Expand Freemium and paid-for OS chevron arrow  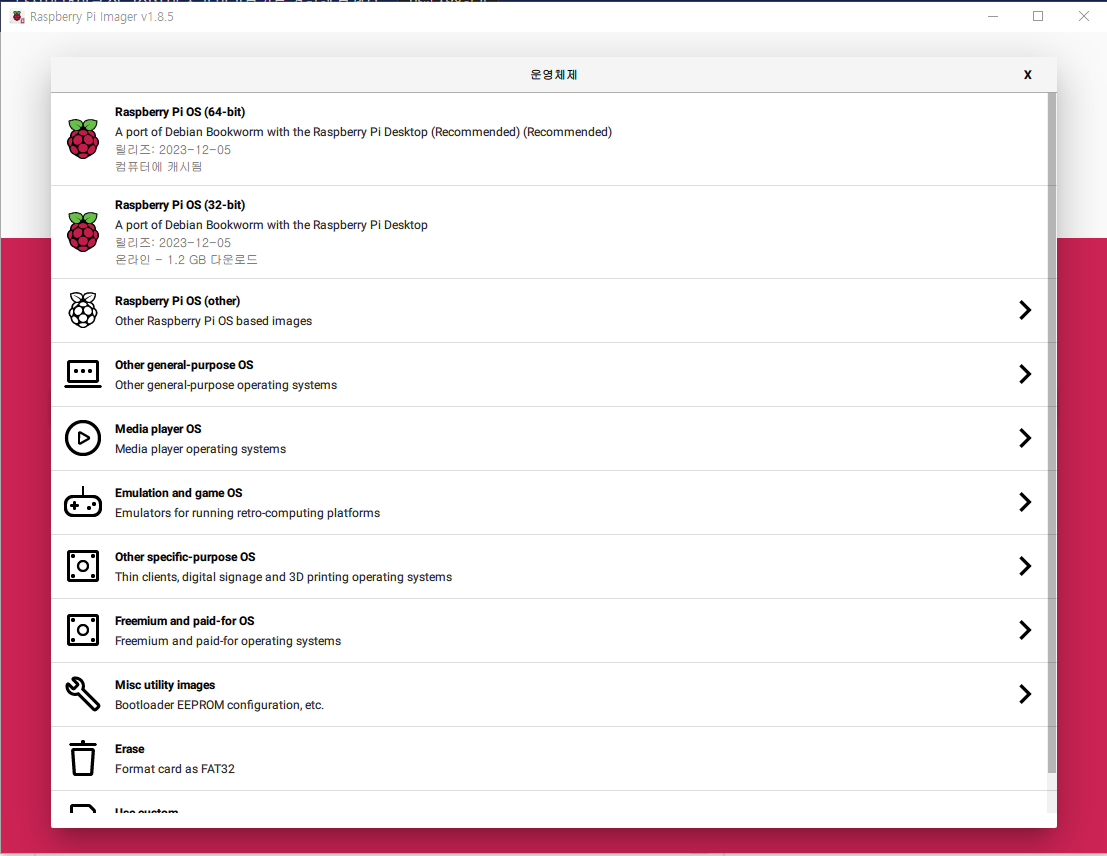point(1025,630)
